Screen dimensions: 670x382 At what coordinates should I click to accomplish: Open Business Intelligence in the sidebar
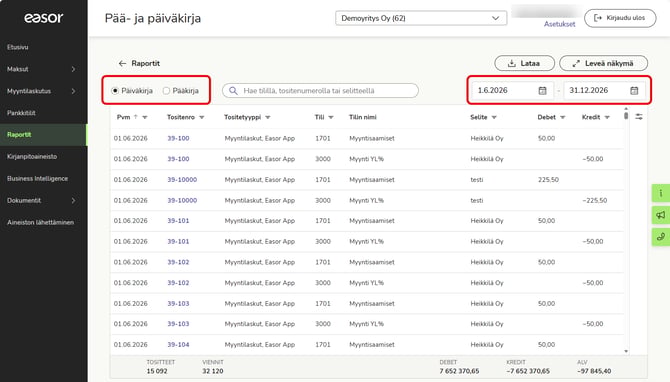tap(37, 179)
